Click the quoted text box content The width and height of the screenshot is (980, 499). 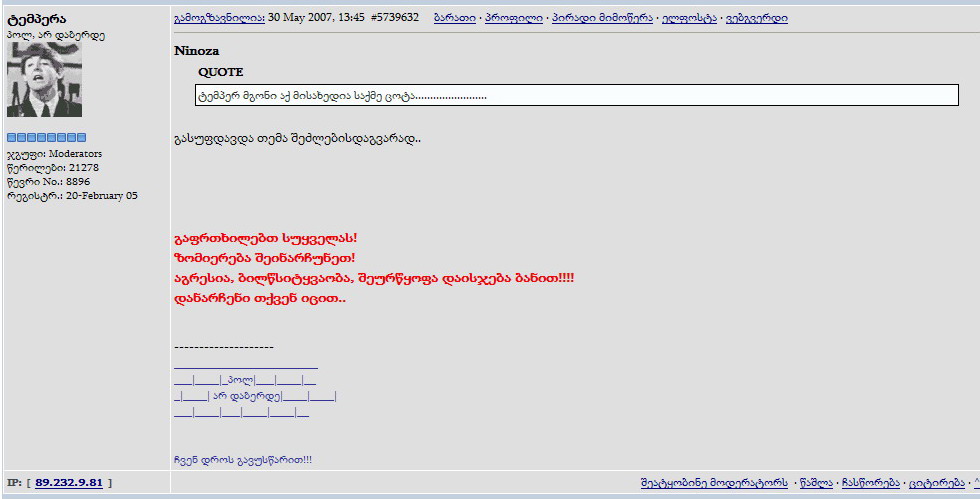[576, 95]
